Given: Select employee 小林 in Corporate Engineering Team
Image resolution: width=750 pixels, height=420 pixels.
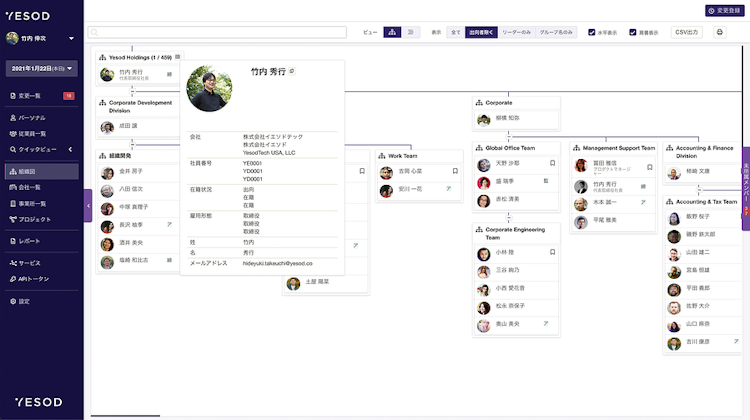Looking at the screenshot, I should point(516,252).
